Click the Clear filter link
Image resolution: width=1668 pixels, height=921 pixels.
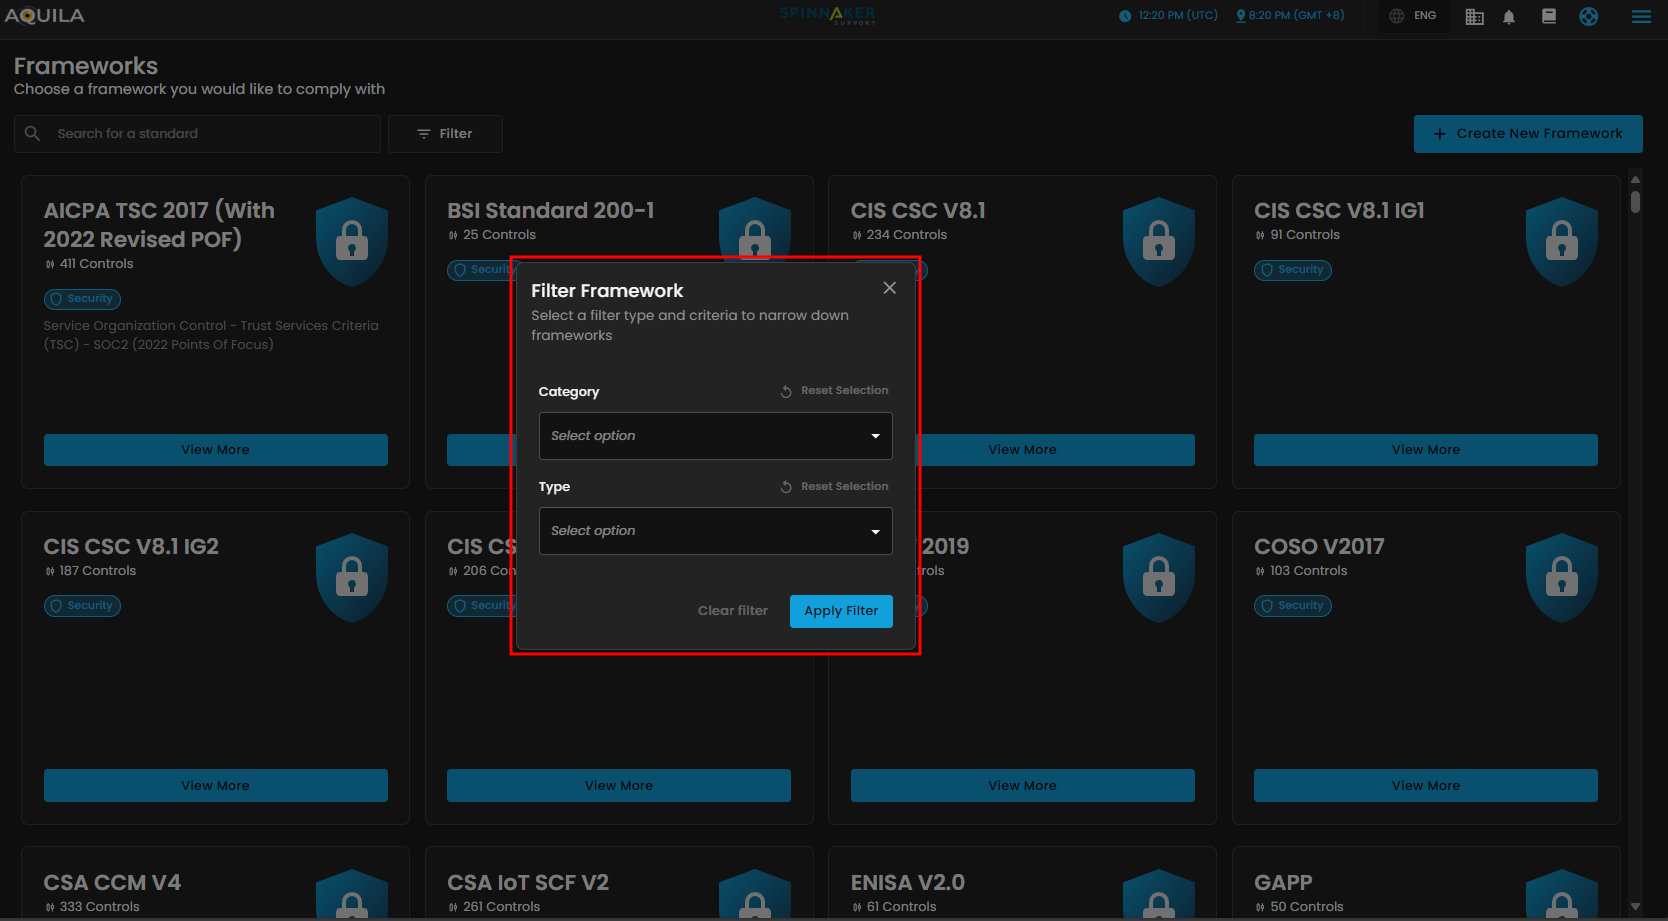coord(733,611)
